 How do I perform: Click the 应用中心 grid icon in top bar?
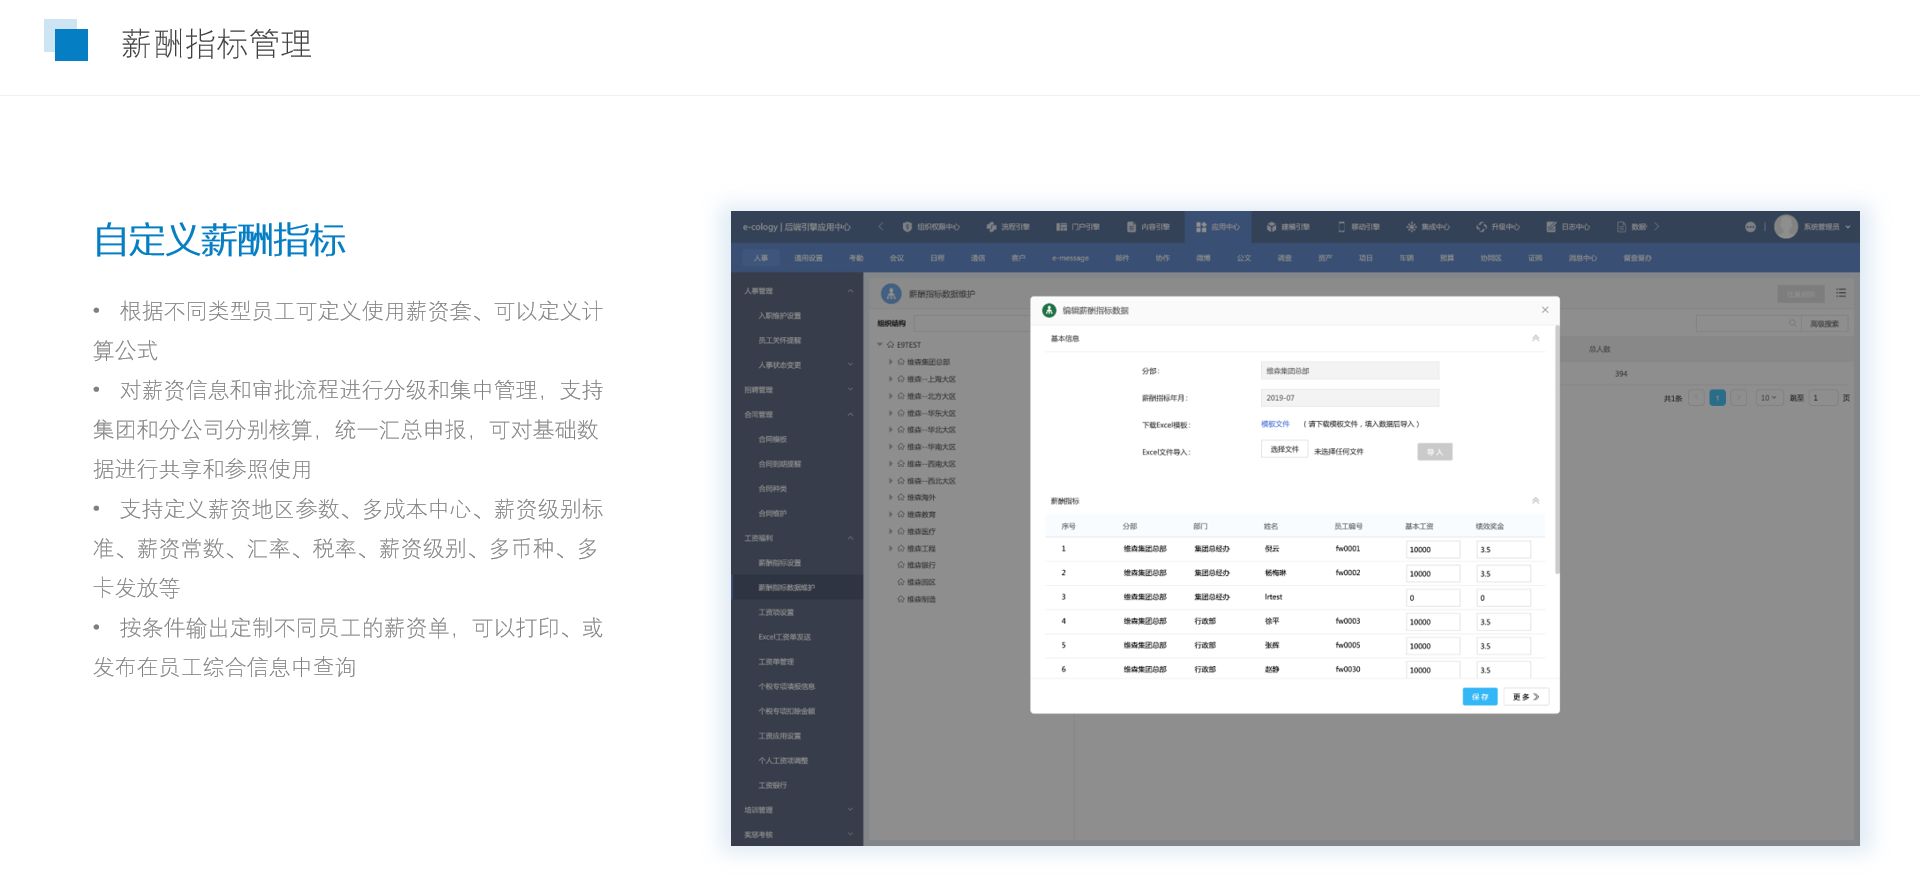[1201, 227]
